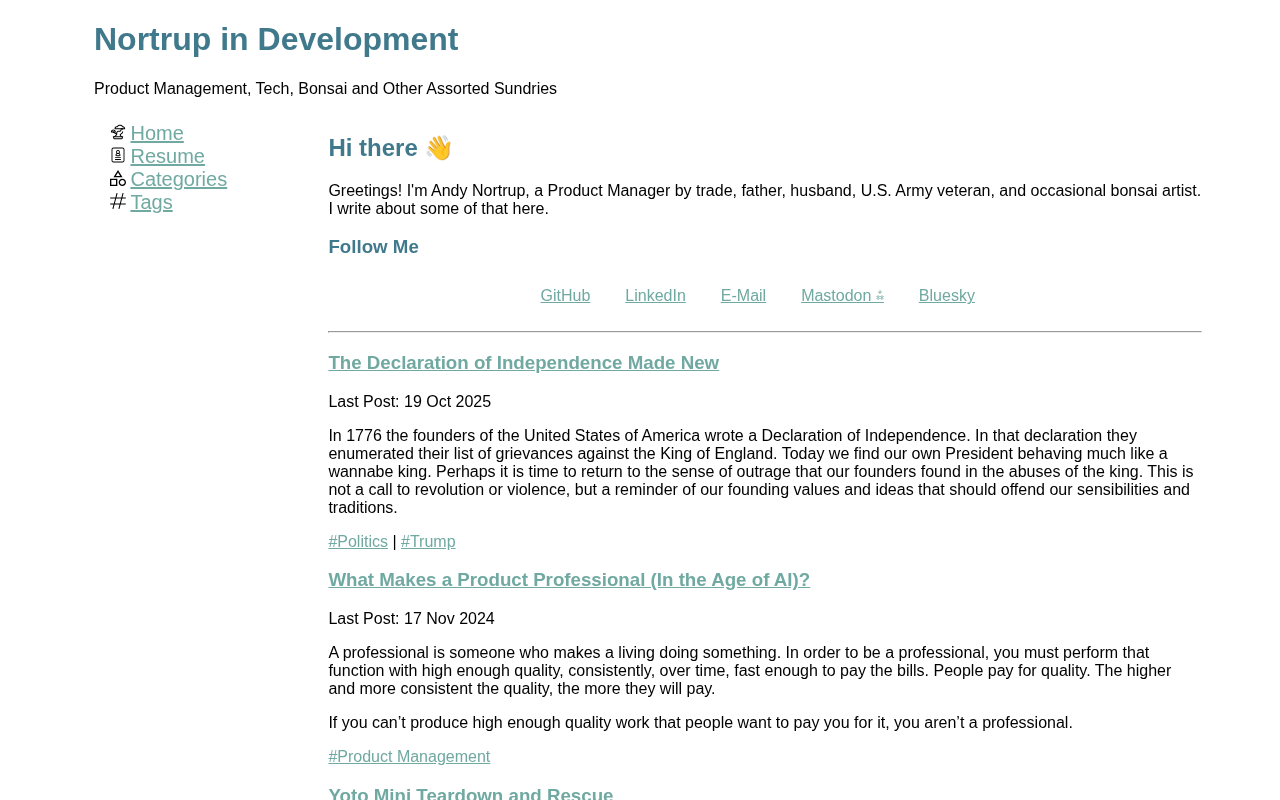Viewport: 1280px width, 800px height.
Task: Open the Resume page link
Action: (168, 156)
